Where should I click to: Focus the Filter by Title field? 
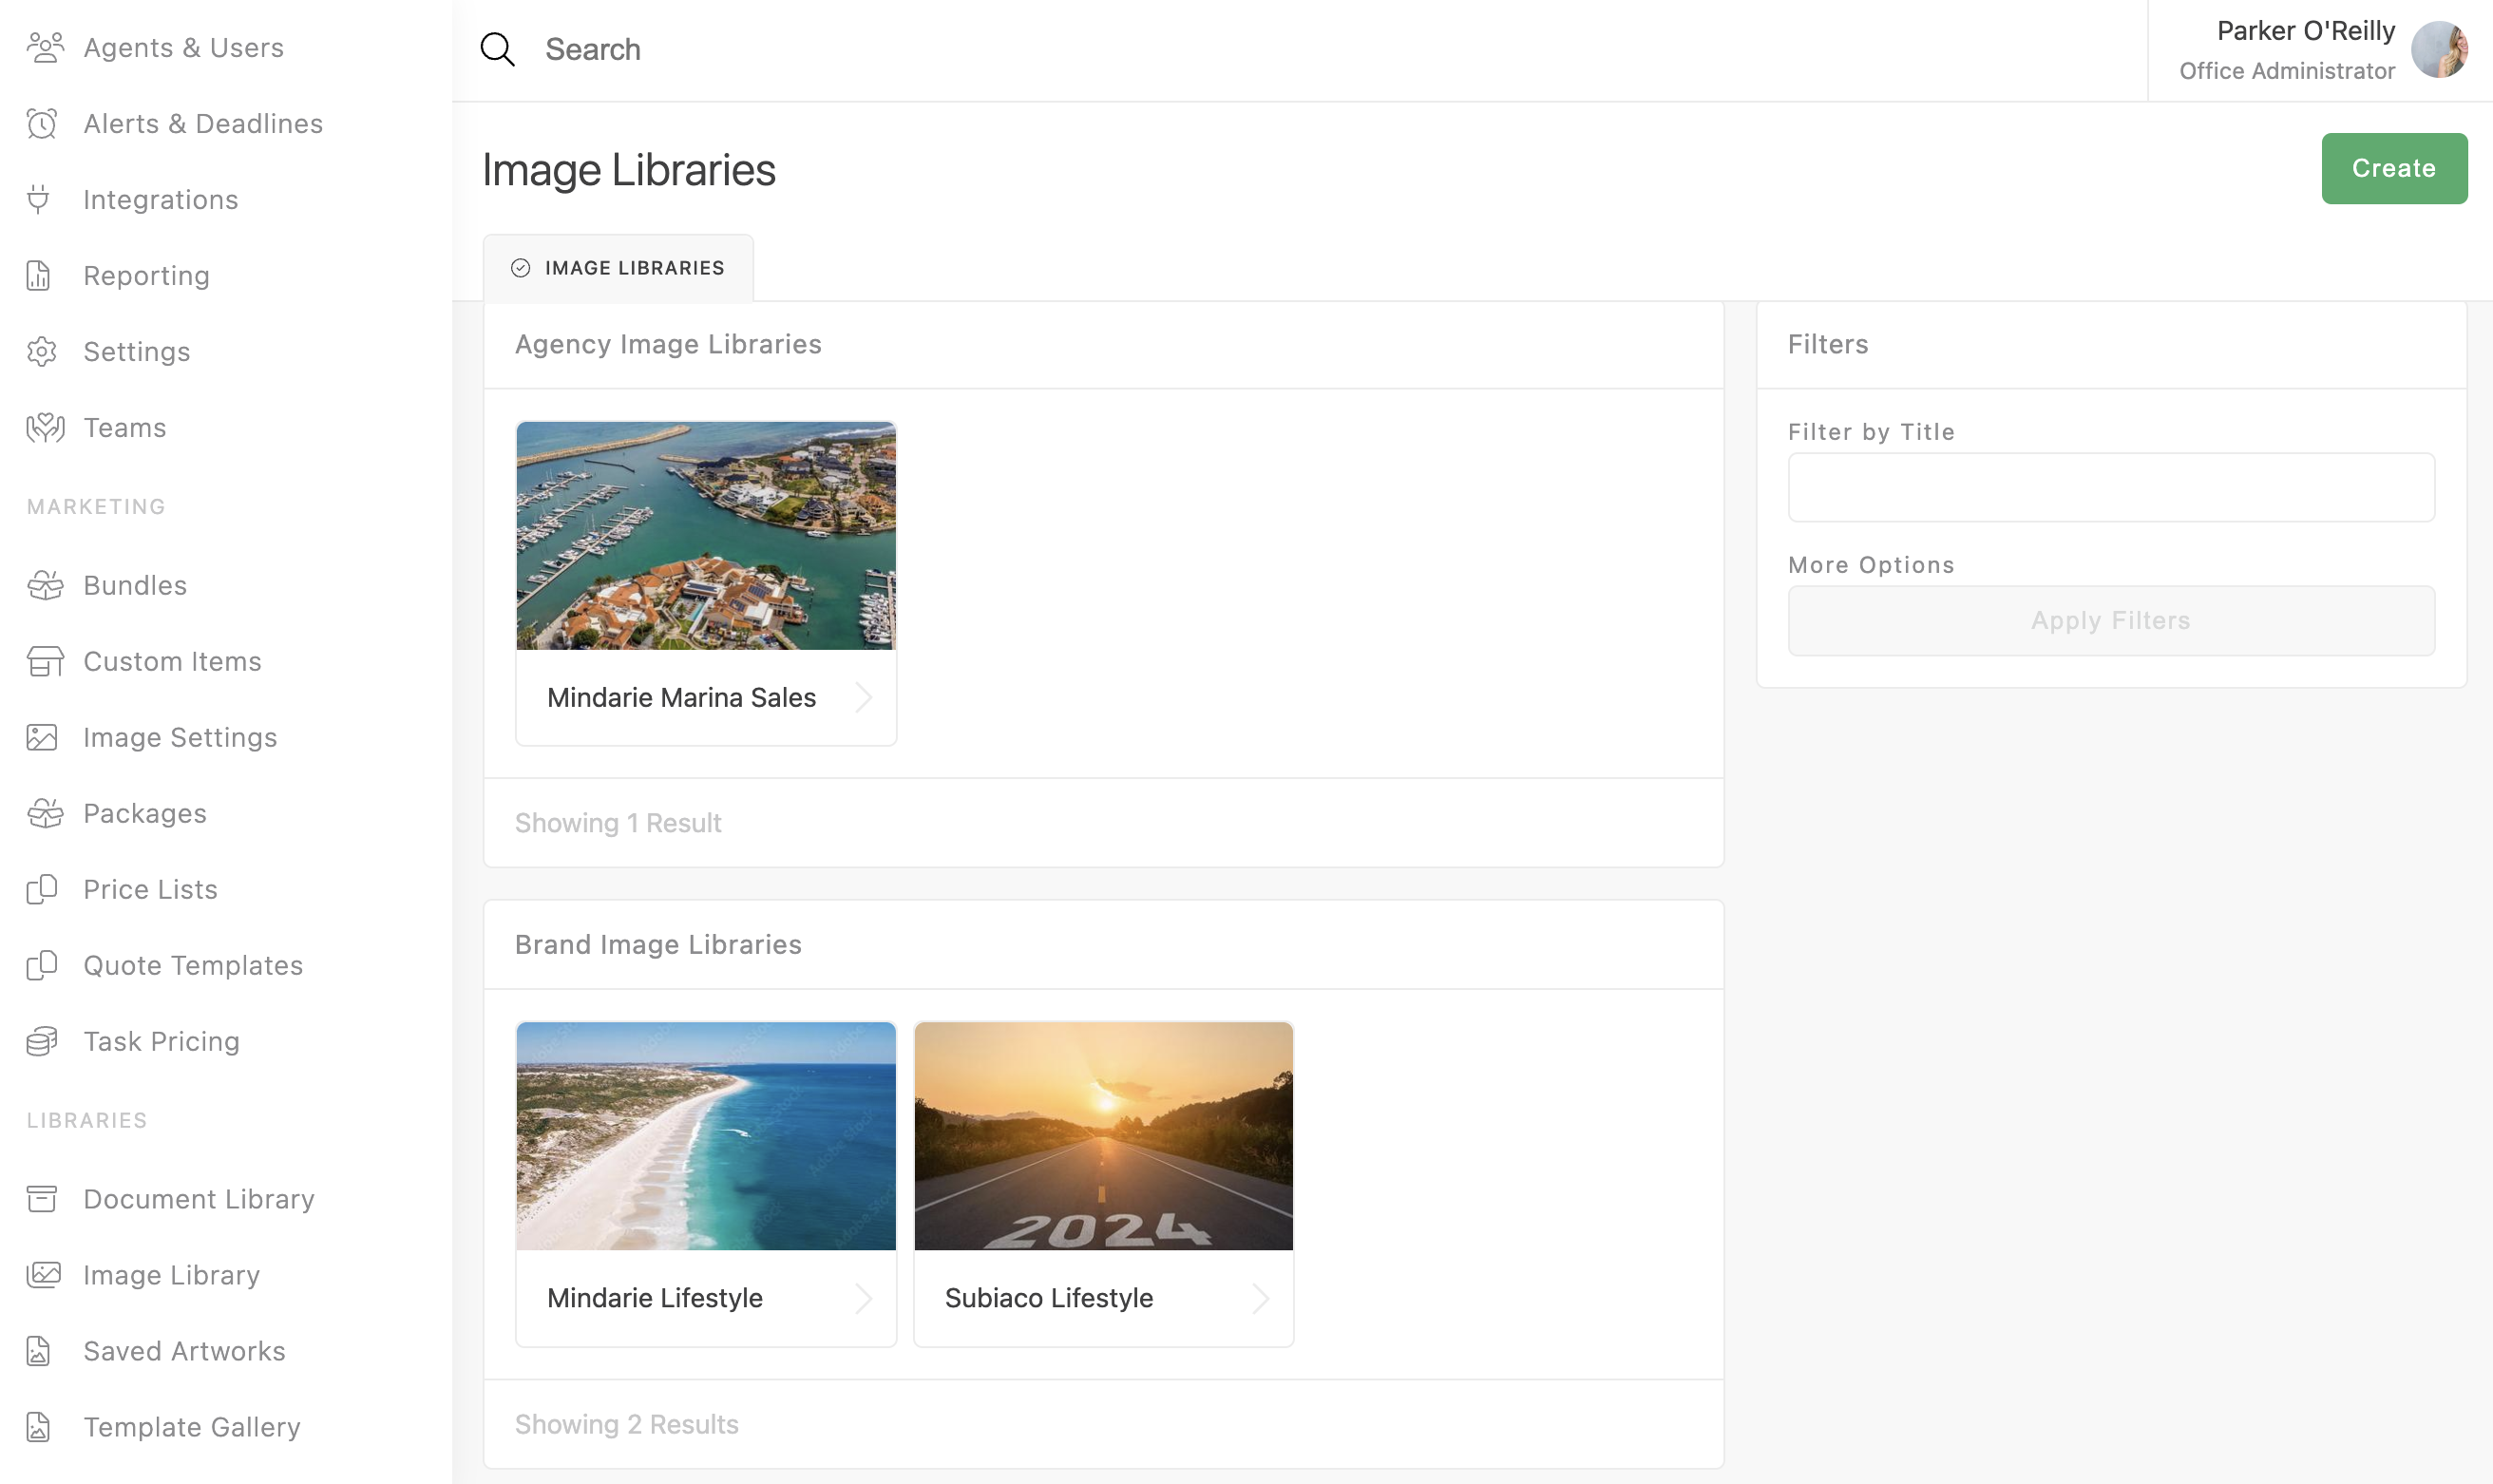click(x=2110, y=488)
